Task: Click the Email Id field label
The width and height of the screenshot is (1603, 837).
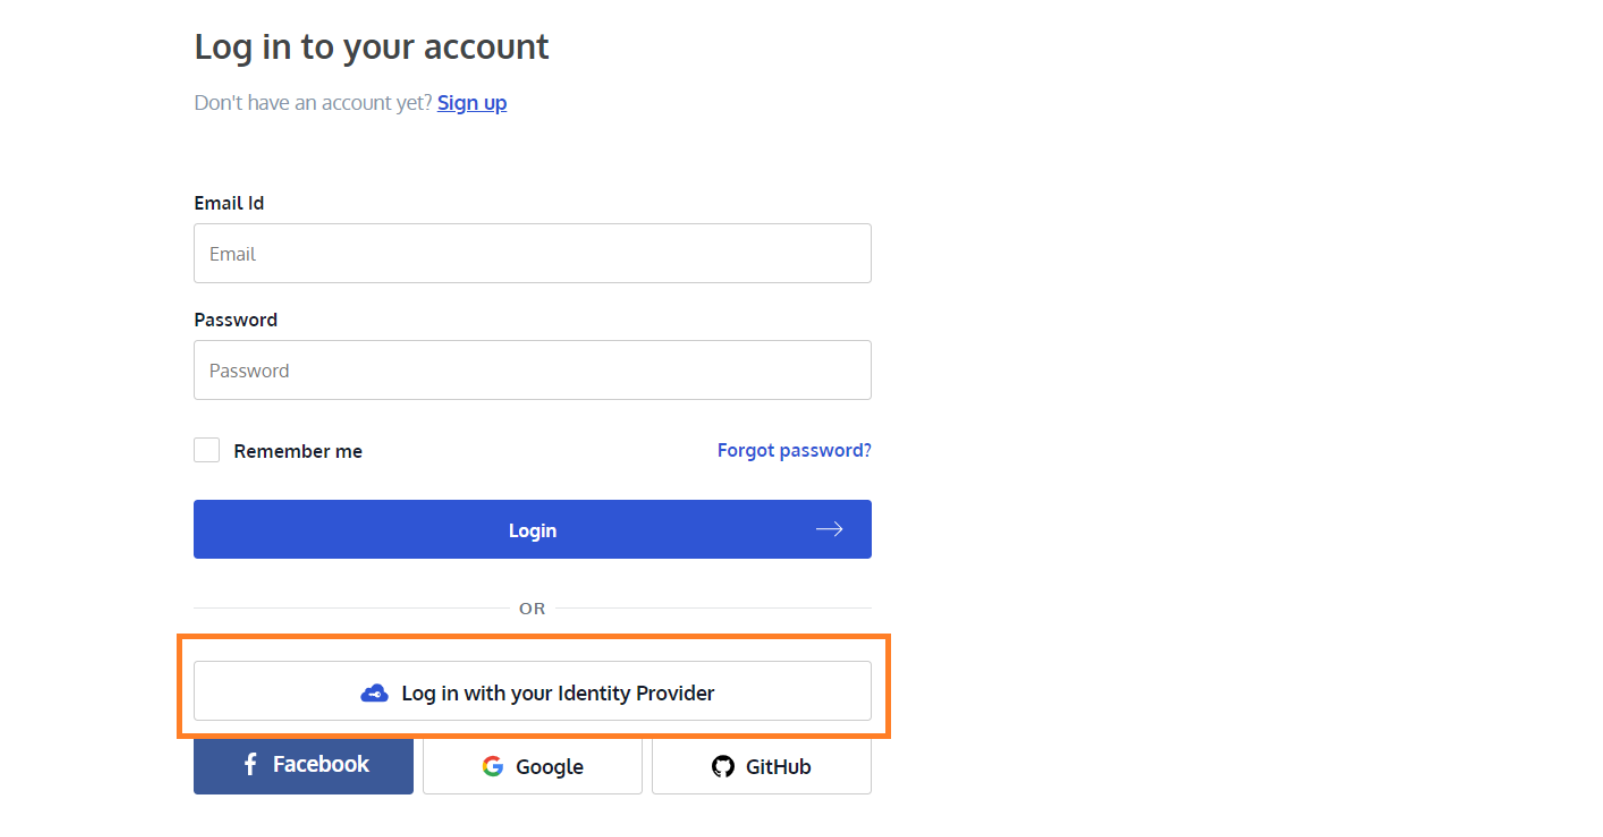Action: [228, 202]
